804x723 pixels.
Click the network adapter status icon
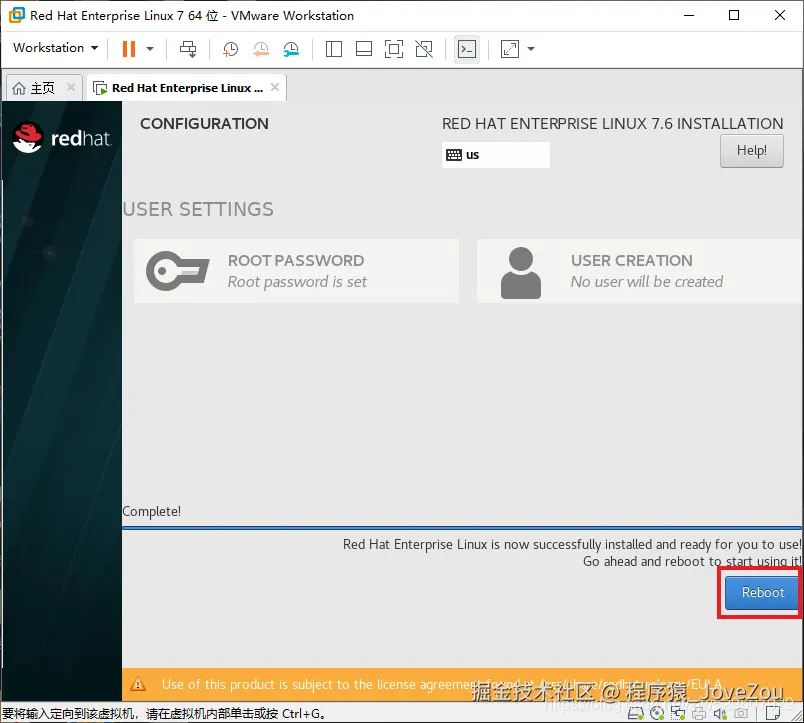tap(678, 713)
